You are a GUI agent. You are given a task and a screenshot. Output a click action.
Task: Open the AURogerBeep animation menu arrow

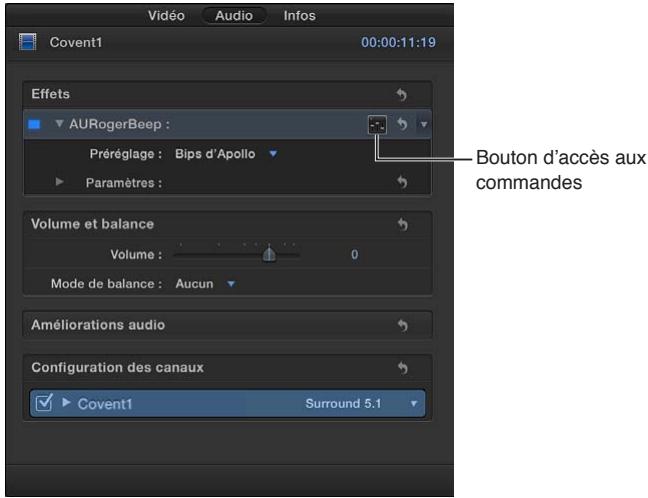[x=424, y=124]
